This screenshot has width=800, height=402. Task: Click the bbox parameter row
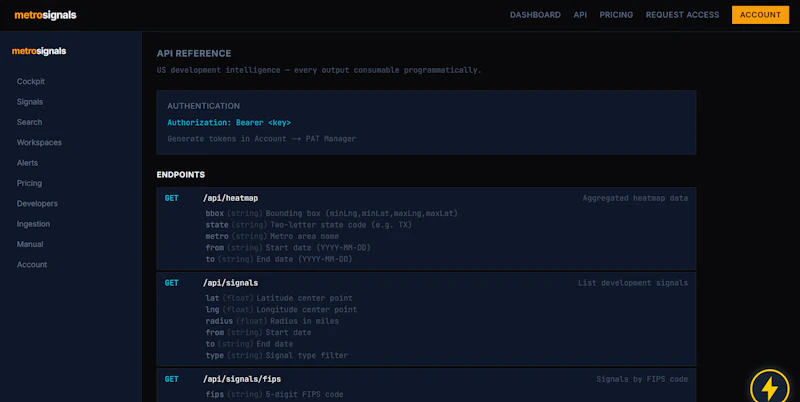tap(332, 213)
